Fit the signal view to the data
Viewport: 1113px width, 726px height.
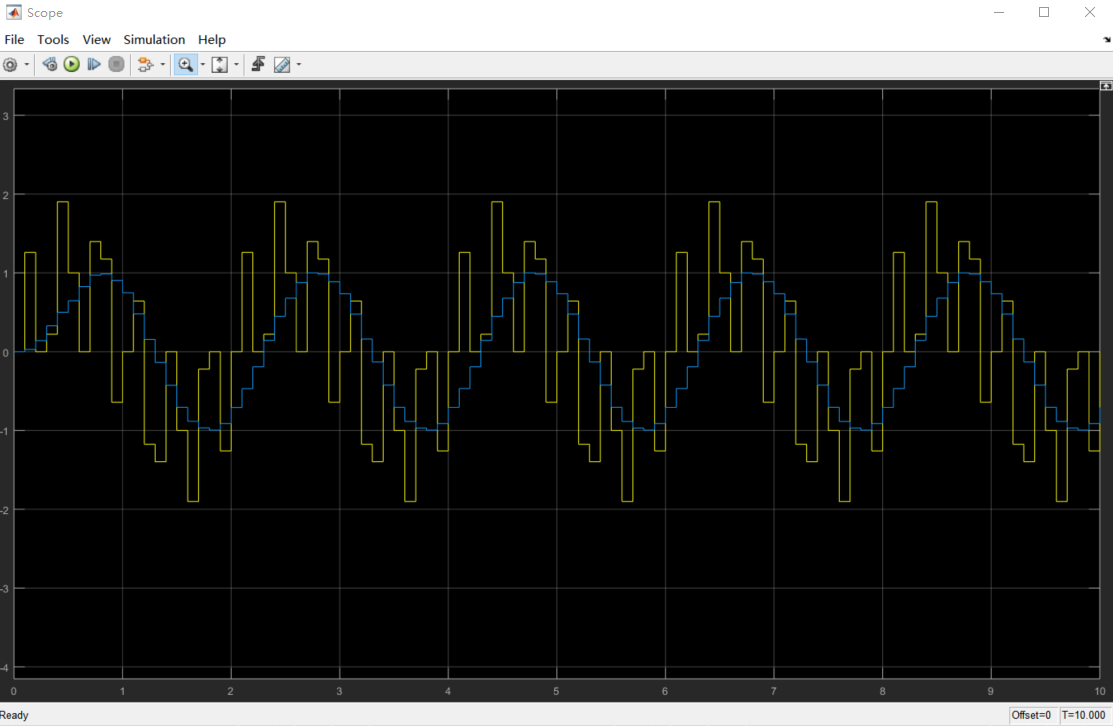(218, 64)
